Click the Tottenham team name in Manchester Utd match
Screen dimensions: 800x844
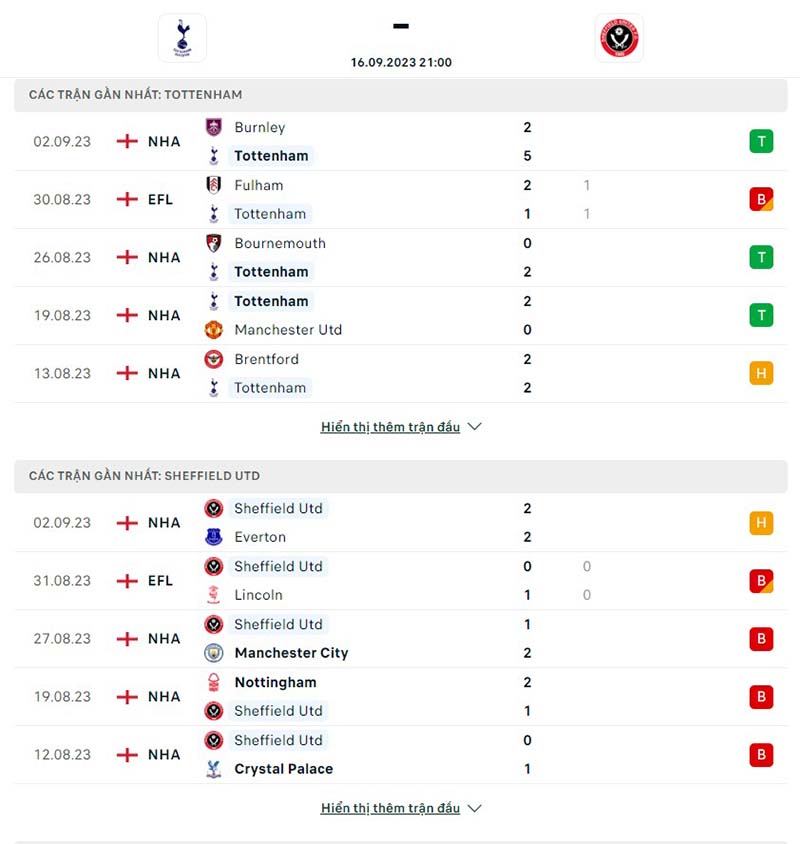click(270, 301)
